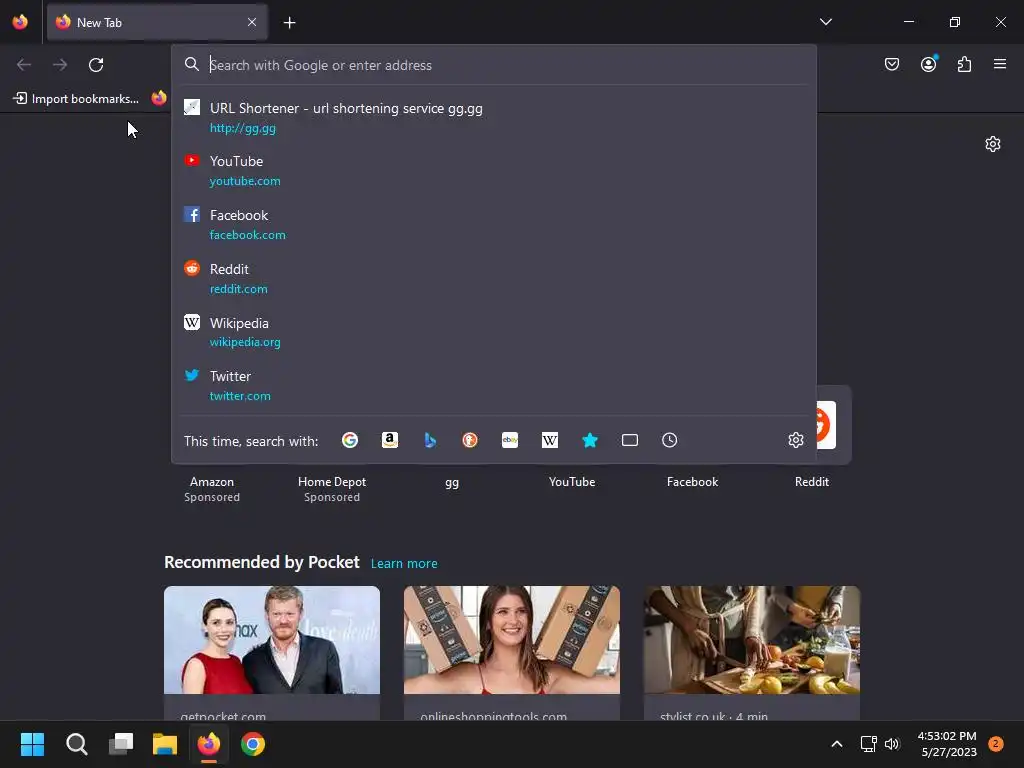Click the address bar search field

[x=494, y=65]
